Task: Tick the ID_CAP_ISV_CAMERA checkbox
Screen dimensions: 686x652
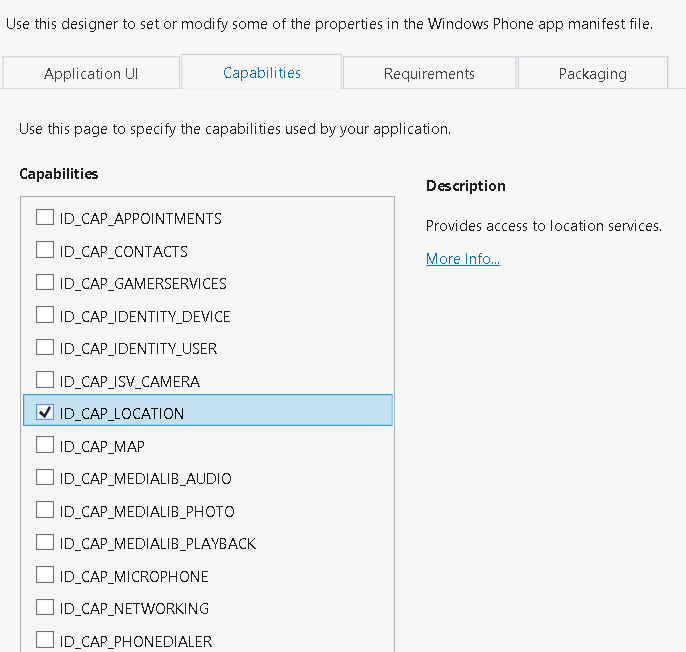Action: click(45, 380)
